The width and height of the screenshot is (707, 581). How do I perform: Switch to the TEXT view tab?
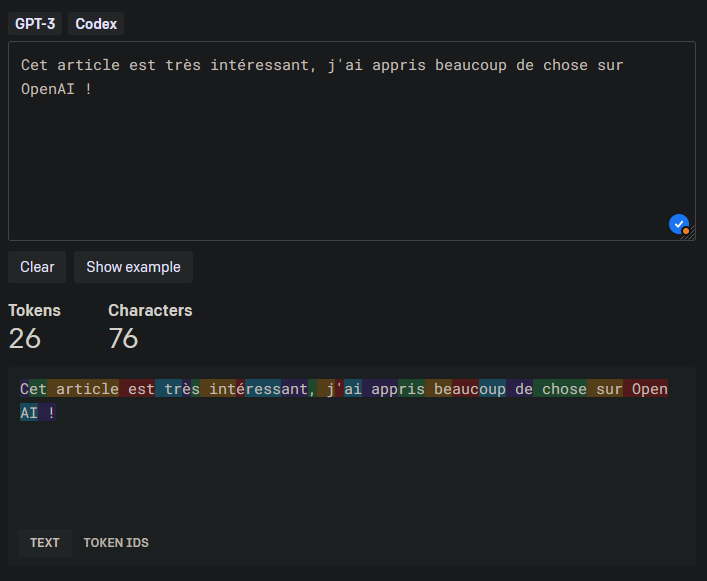point(45,543)
